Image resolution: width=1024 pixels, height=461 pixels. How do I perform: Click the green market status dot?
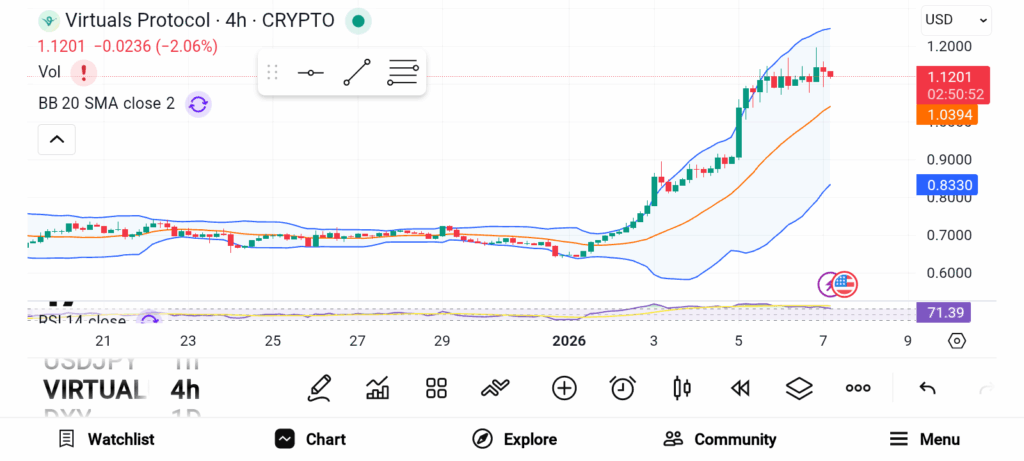[359, 20]
